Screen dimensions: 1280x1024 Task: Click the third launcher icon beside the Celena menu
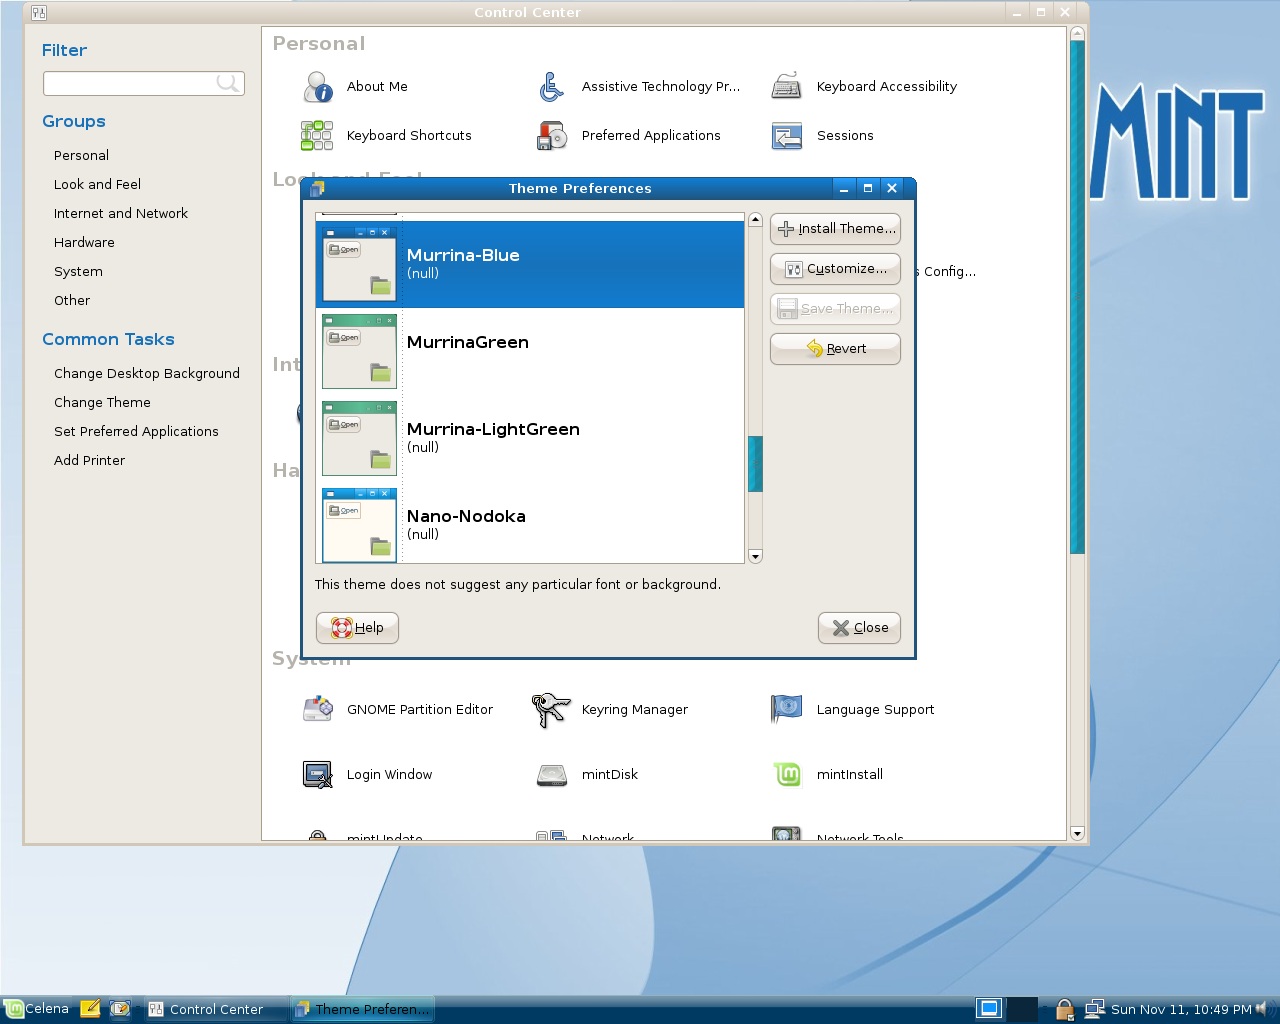tap(120, 1009)
